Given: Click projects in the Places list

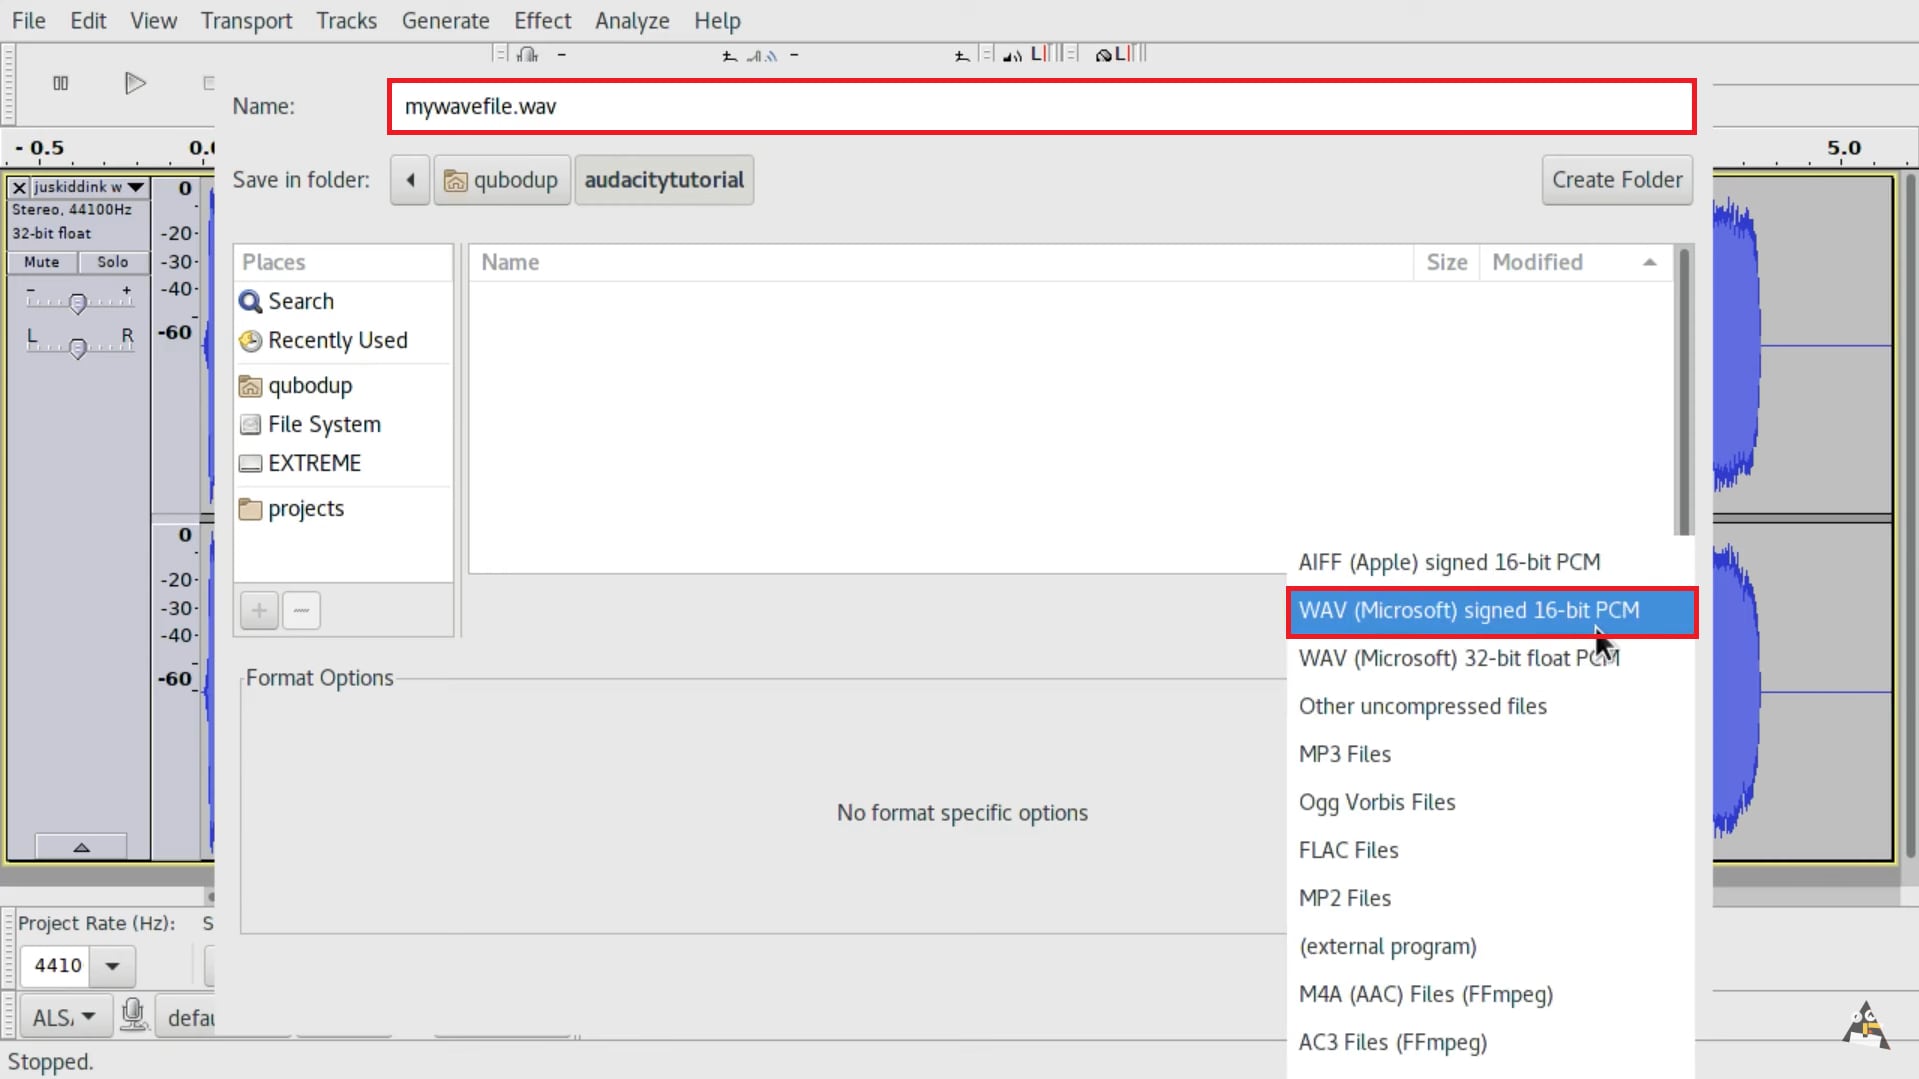Looking at the screenshot, I should point(343,509).
